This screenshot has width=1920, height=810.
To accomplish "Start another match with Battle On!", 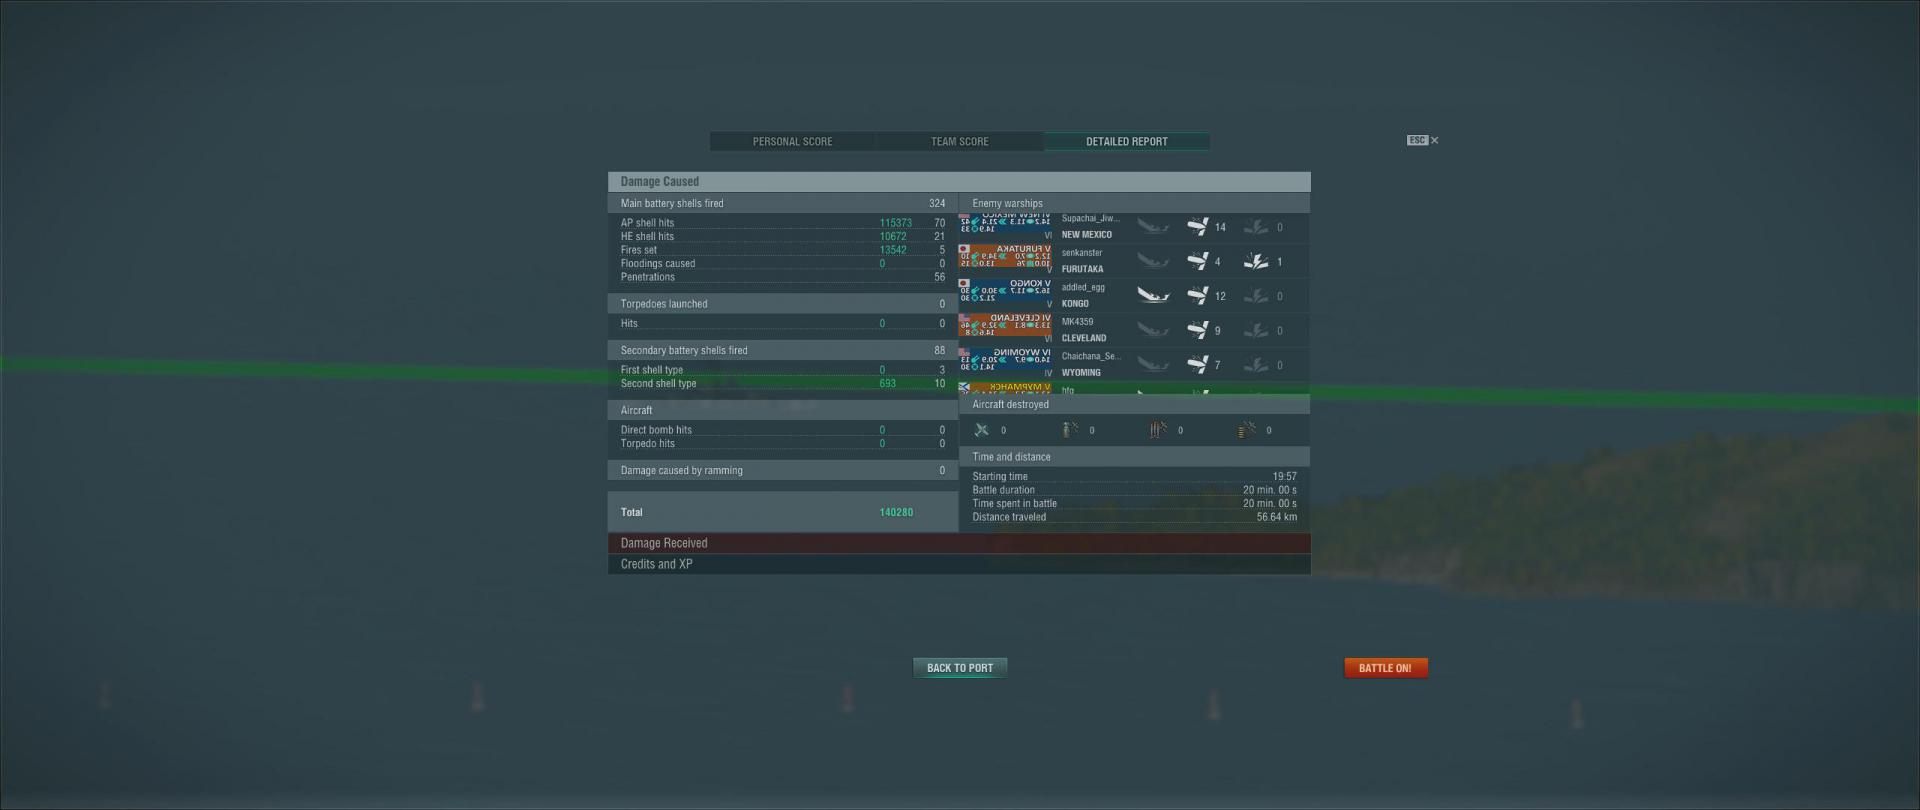I will (1385, 668).
